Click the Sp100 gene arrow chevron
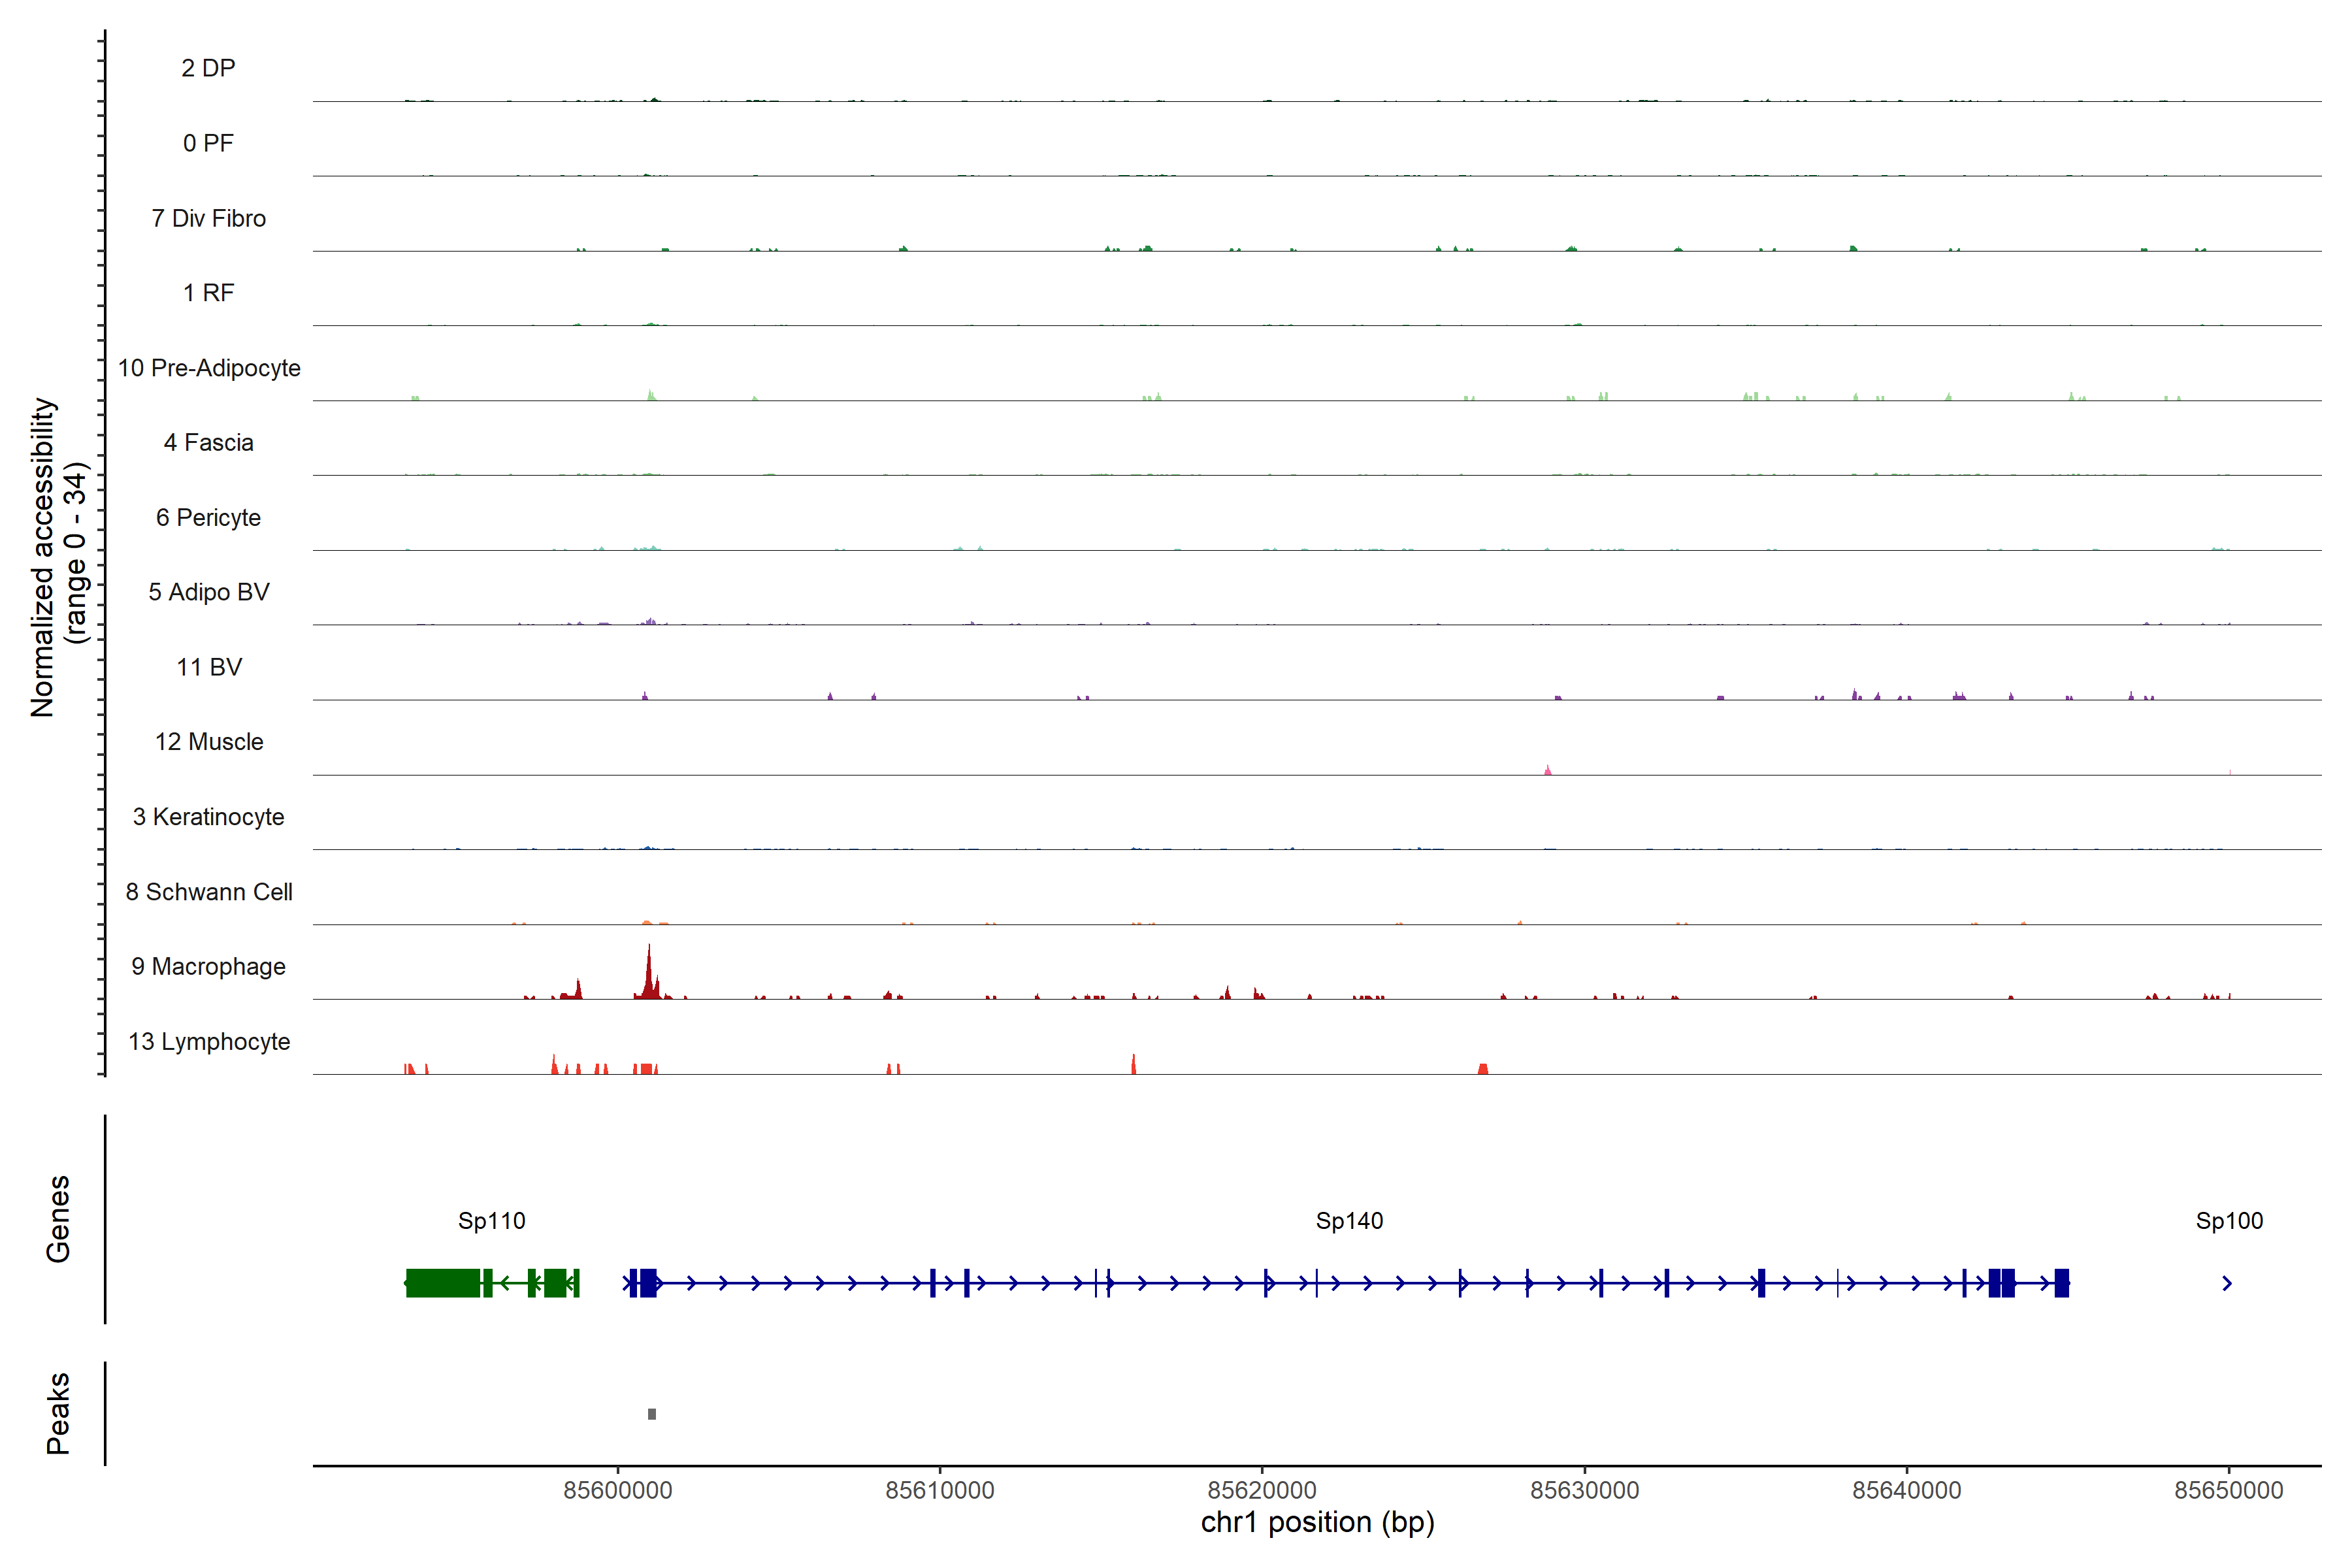The width and height of the screenshot is (2352, 1568). click(x=2227, y=1283)
